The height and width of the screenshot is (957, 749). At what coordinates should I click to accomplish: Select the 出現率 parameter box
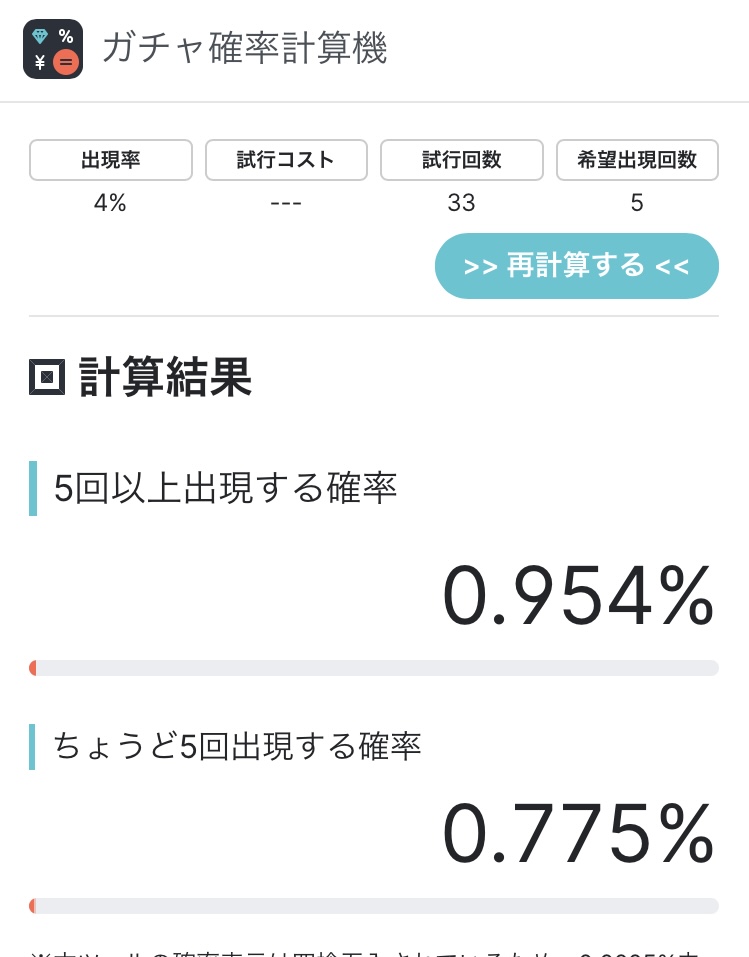click(111, 160)
